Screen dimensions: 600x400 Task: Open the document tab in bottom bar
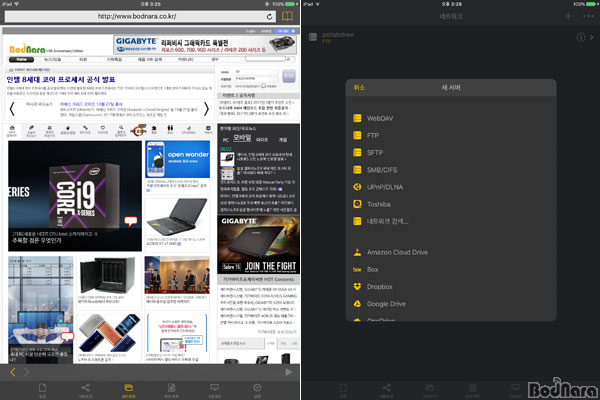tap(42, 390)
